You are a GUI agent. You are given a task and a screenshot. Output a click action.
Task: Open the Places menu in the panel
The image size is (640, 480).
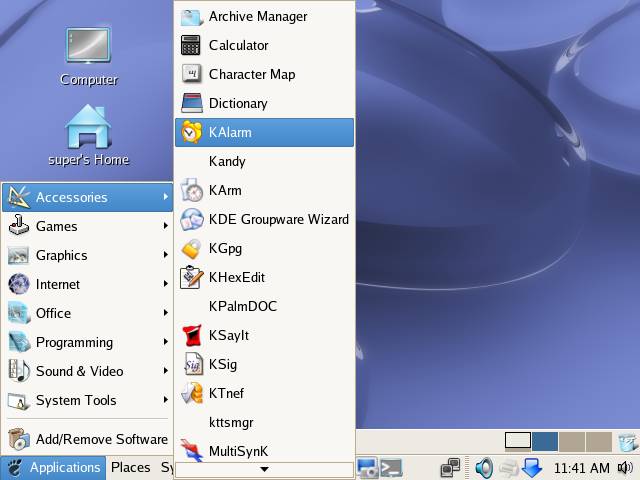coord(130,467)
